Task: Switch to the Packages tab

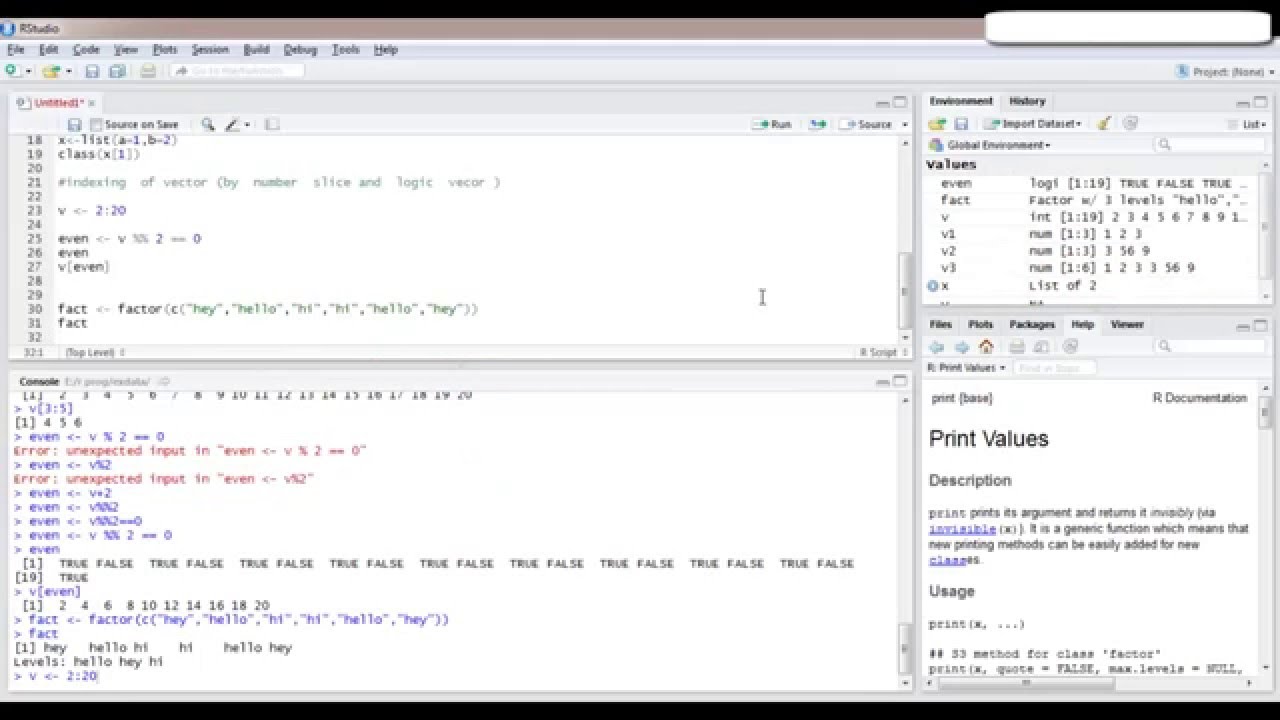Action: 1032,324
